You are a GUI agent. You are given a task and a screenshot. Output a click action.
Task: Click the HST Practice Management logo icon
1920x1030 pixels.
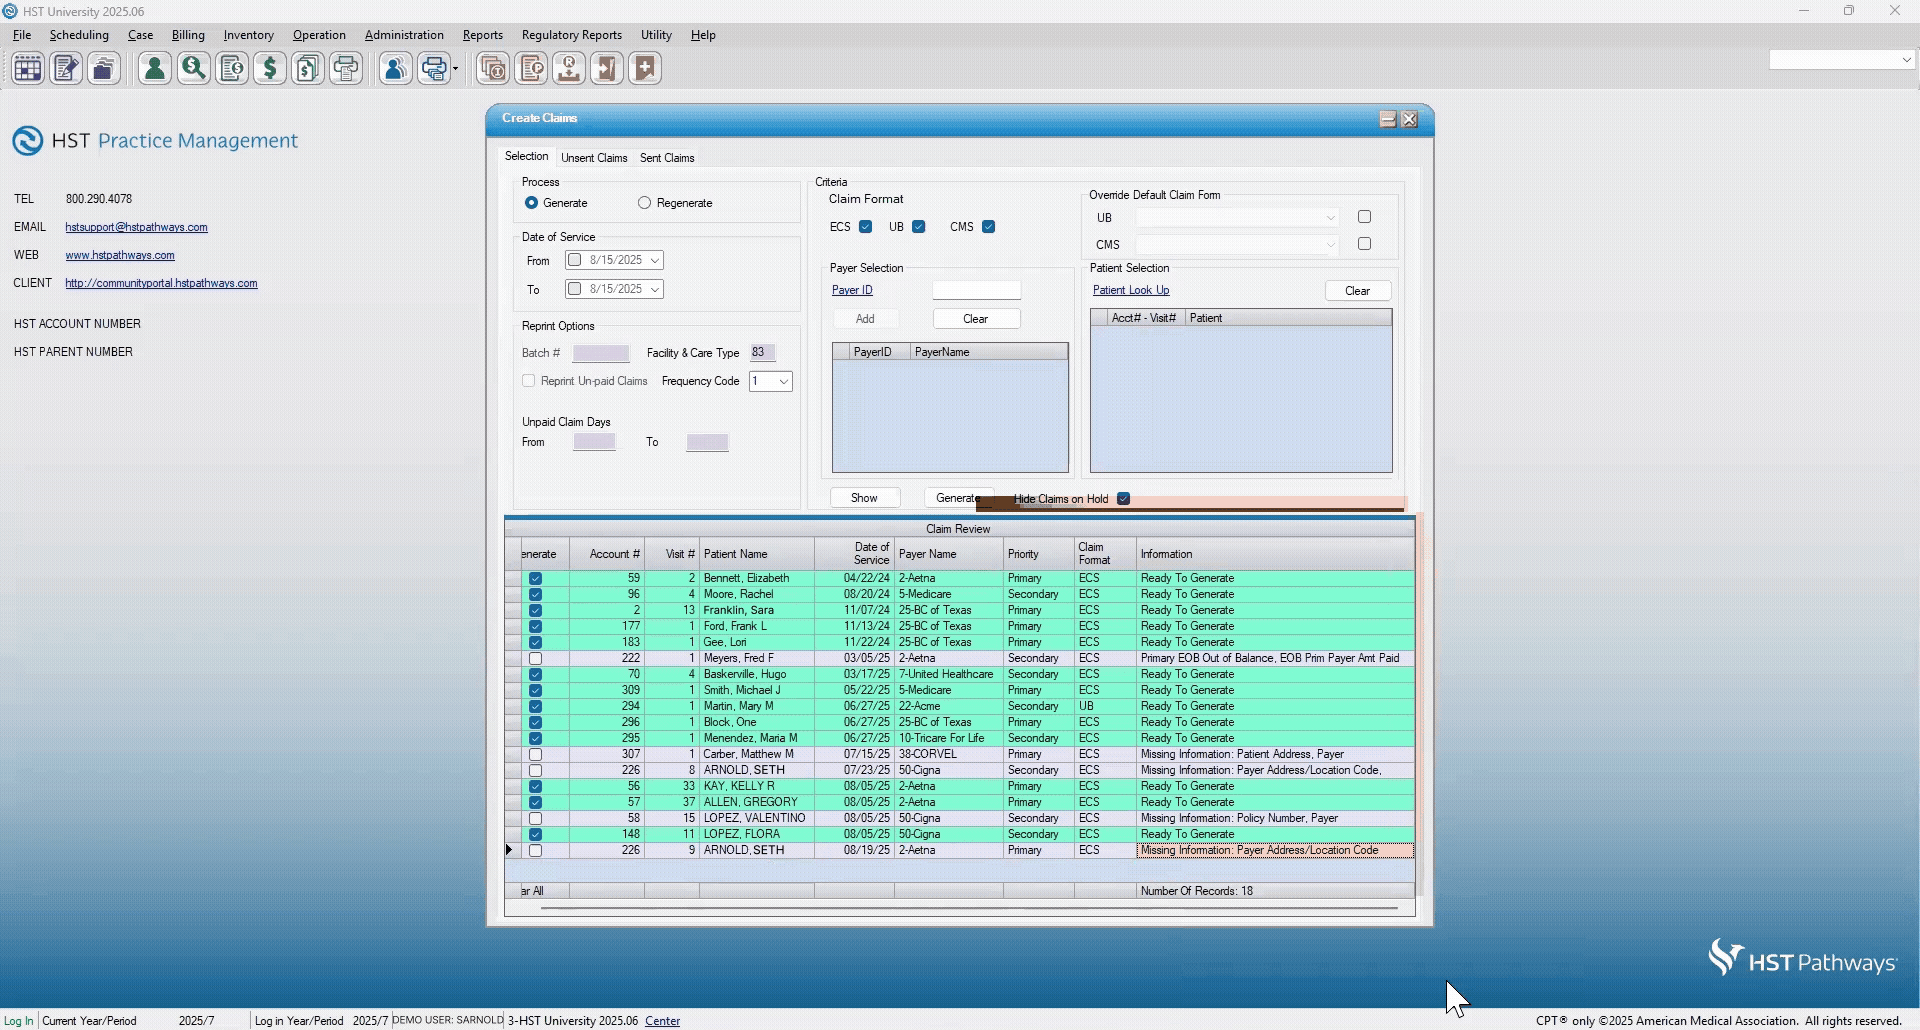point(27,141)
